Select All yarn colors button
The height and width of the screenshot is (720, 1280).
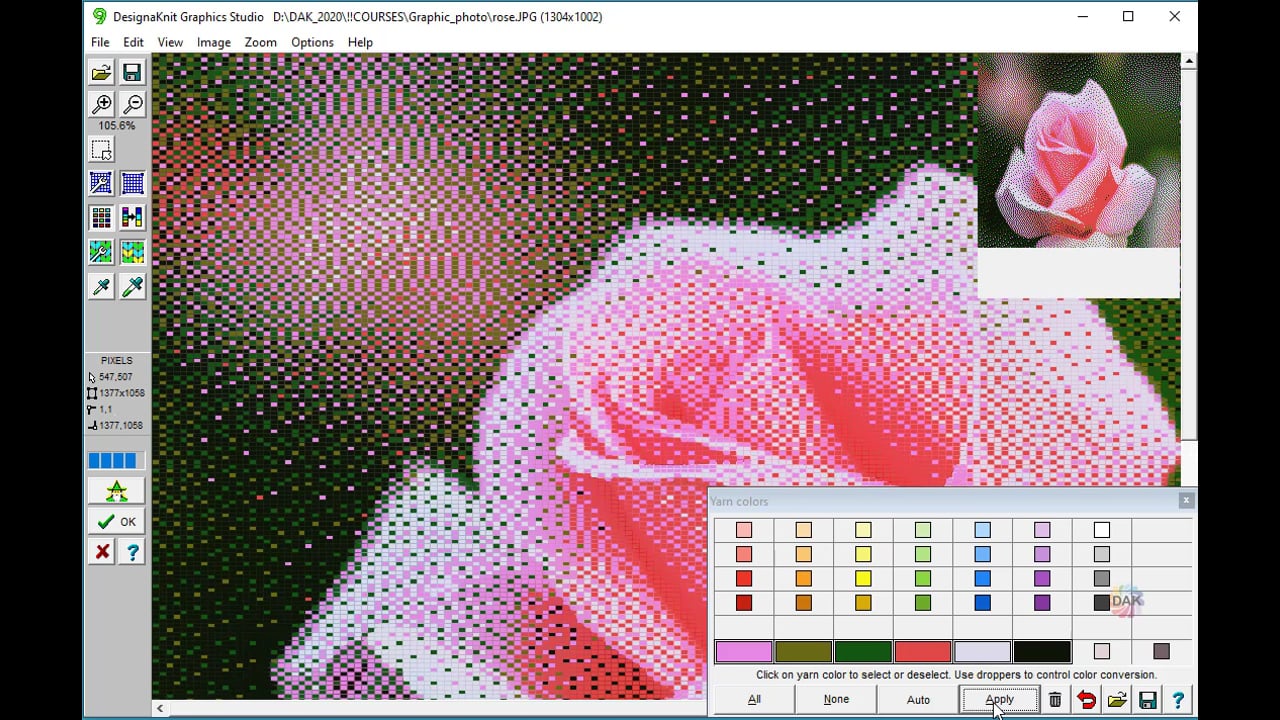(x=754, y=700)
